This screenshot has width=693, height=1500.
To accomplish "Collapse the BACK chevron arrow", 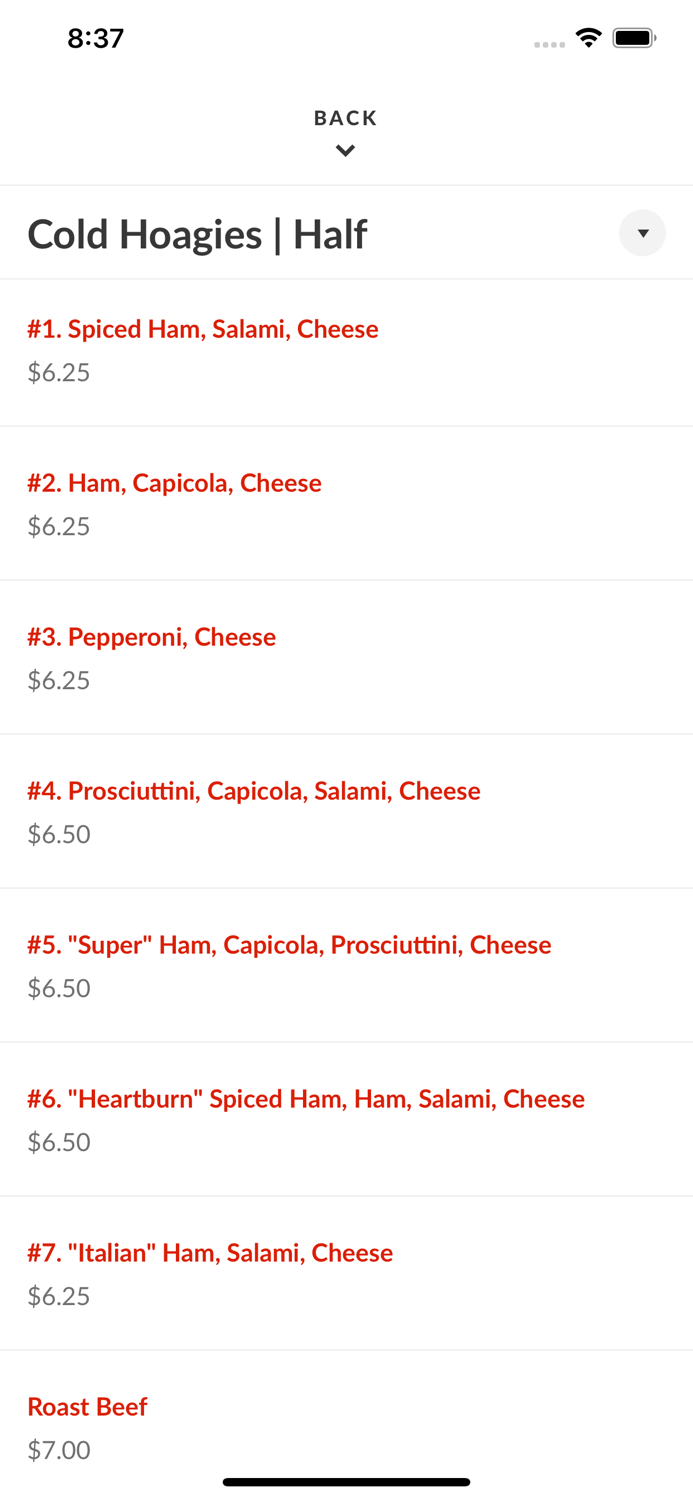I will point(345,151).
